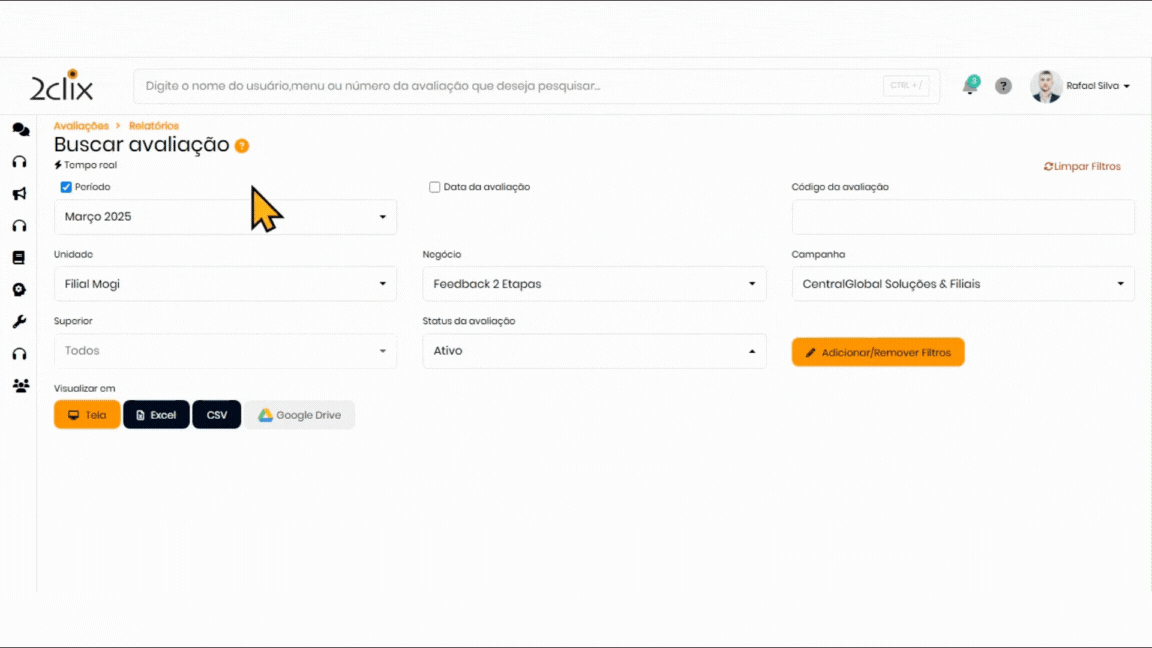The width and height of the screenshot is (1152, 648).
Task: Open the Campanha dropdown
Action: pos(963,284)
